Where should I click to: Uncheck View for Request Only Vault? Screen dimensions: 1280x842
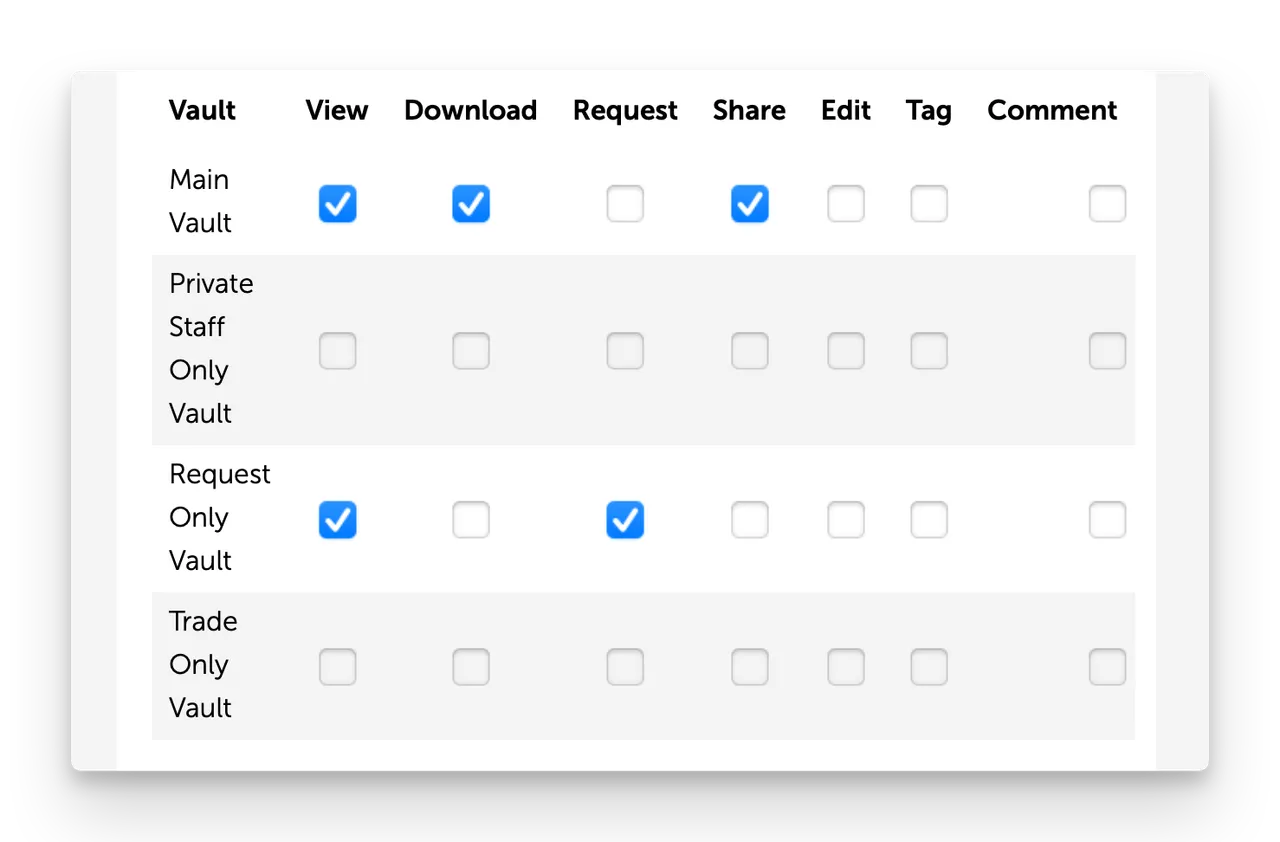(x=337, y=520)
